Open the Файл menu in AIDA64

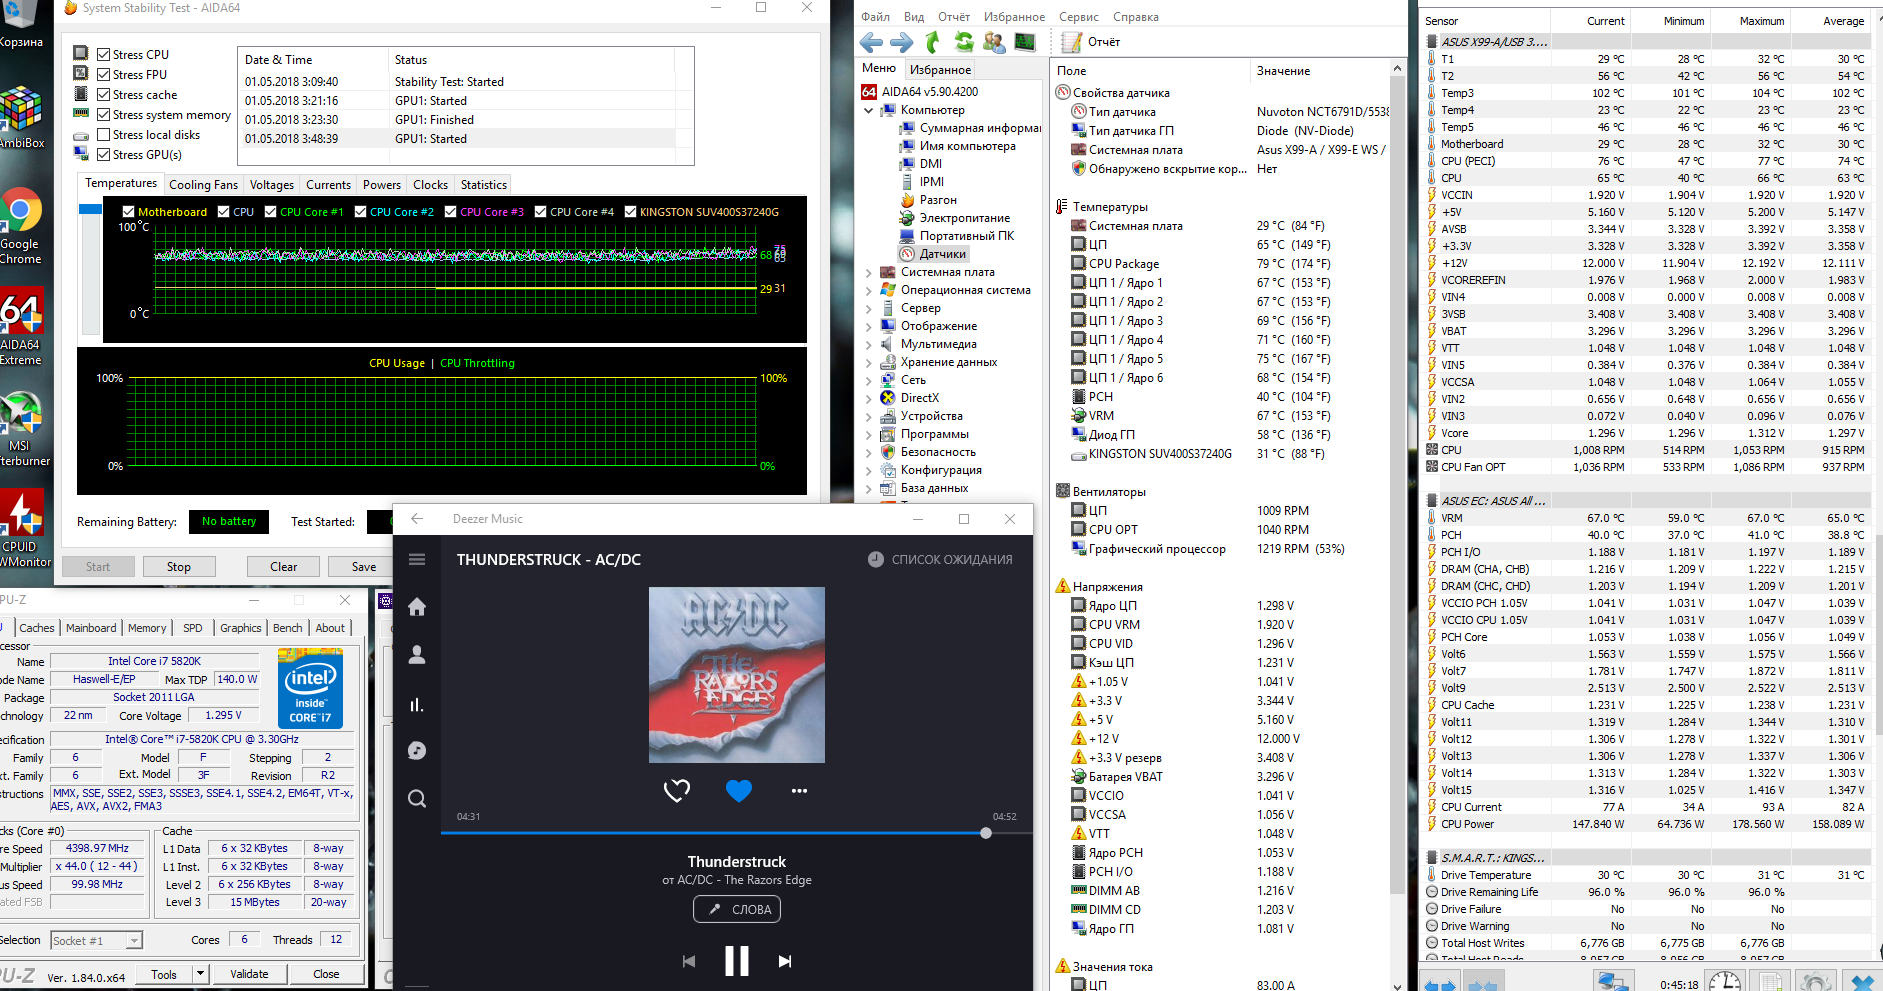tap(875, 17)
